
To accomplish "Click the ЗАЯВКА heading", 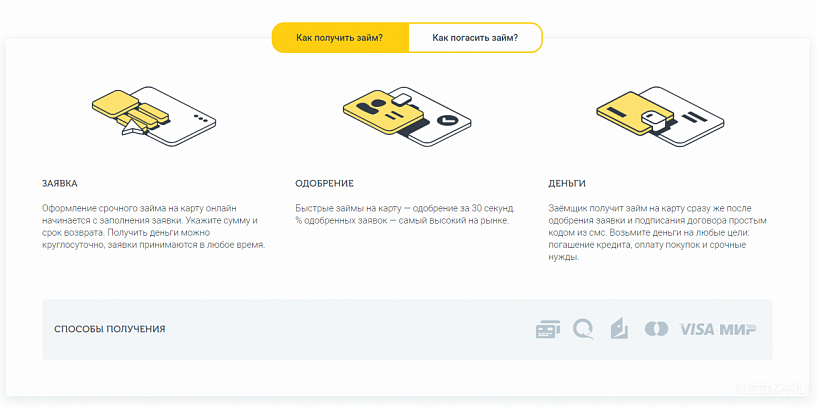I will click(x=60, y=183).
